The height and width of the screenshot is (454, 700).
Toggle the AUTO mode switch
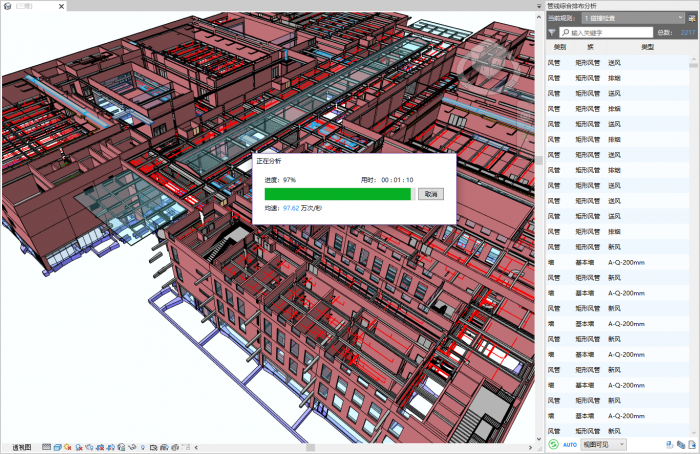pyautogui.click(x=570, y=444)
